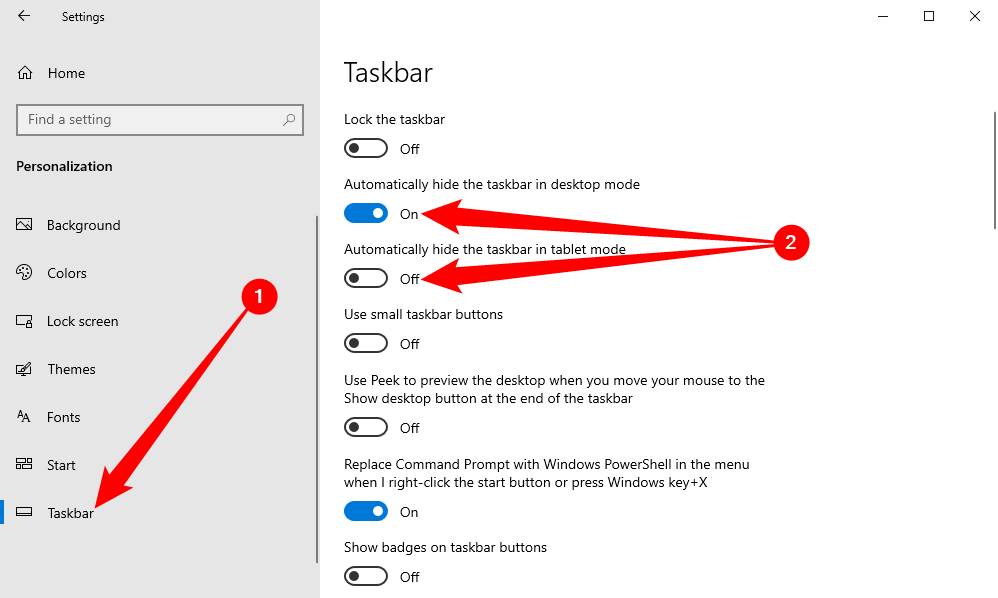Open Background via its picture icon

click(25, 225)
